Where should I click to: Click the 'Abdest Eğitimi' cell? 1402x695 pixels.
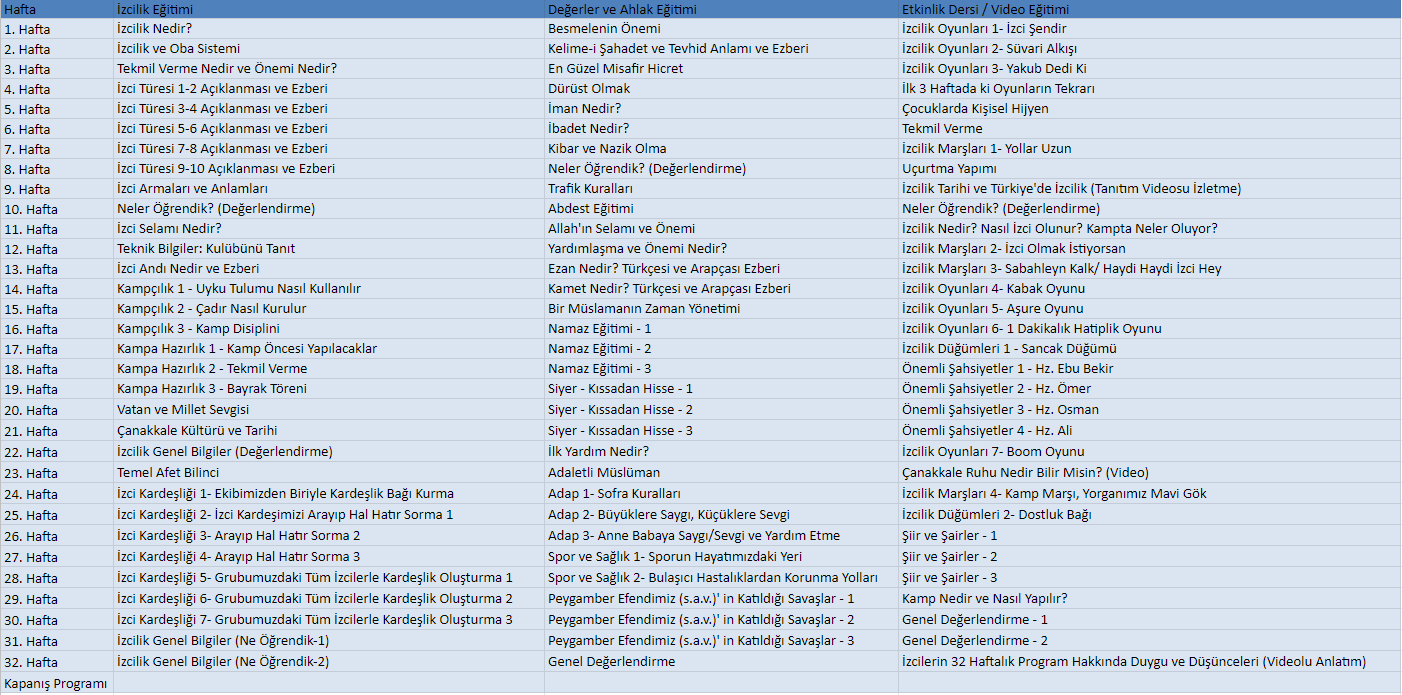coord(721,209)
